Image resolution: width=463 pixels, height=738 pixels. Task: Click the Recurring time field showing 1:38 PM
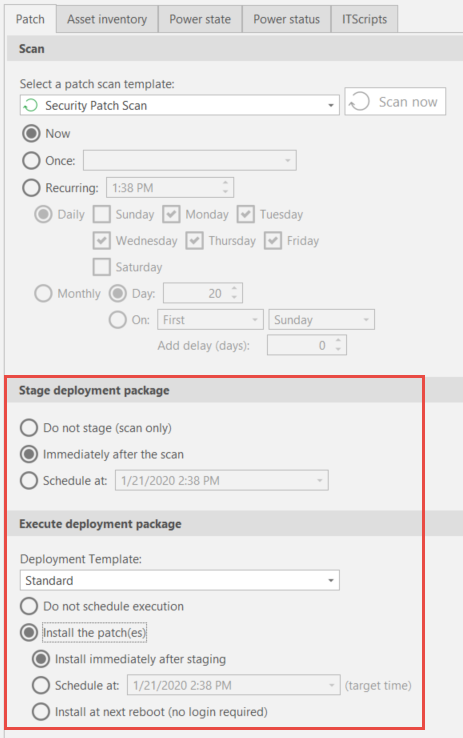[x=170, y=188]
